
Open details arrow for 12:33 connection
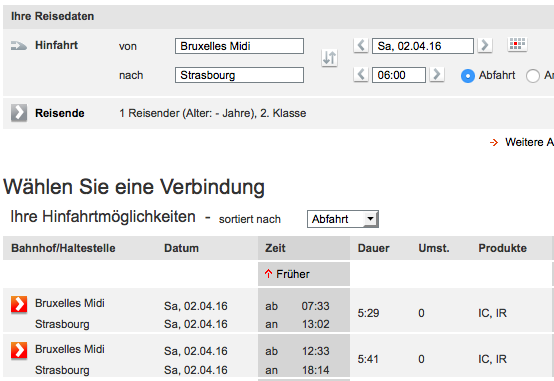click(x=19, y=350)
